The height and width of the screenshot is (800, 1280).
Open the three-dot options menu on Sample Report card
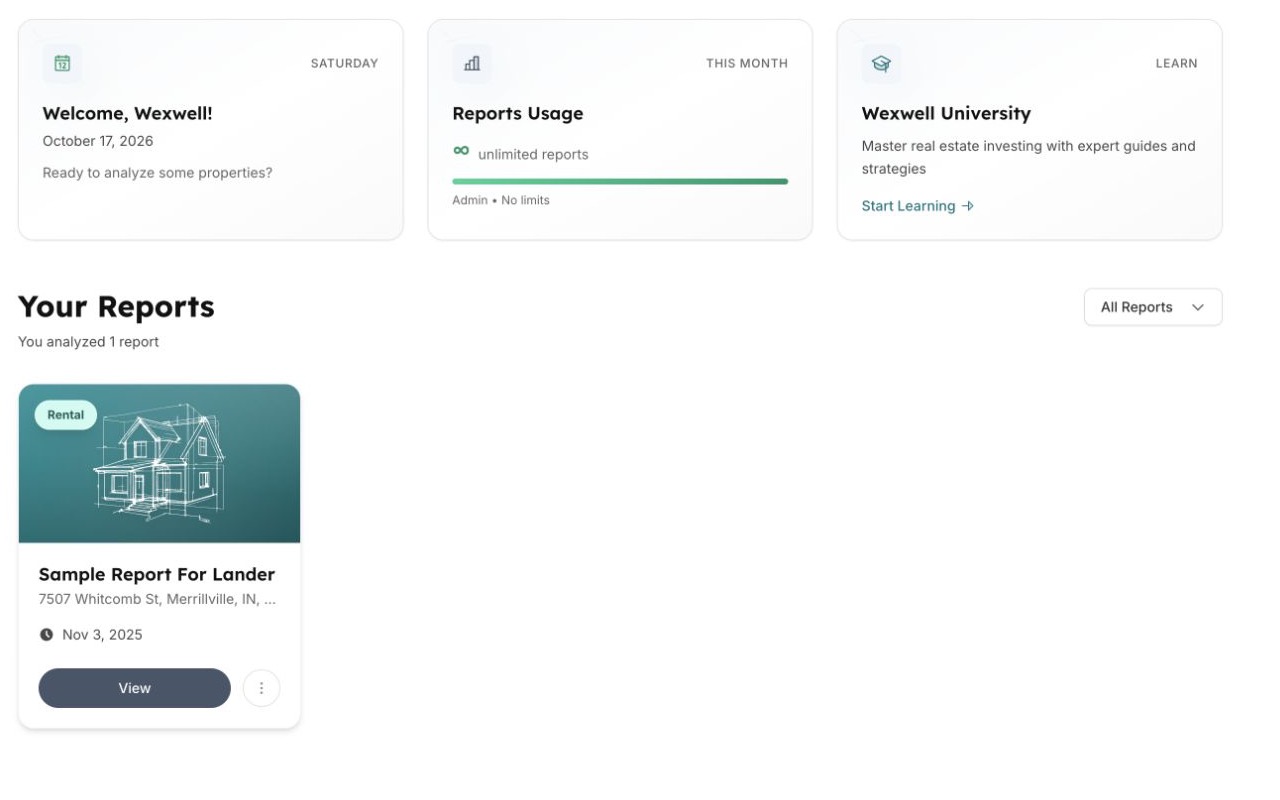(x=262, y=688)
